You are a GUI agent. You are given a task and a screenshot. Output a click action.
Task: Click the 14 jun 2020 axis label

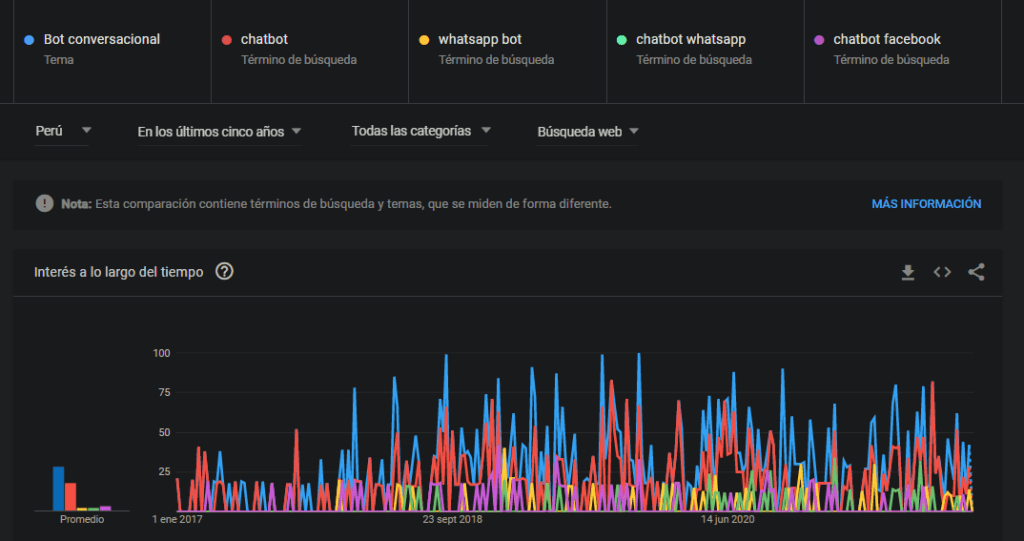[x=728, y=519]
